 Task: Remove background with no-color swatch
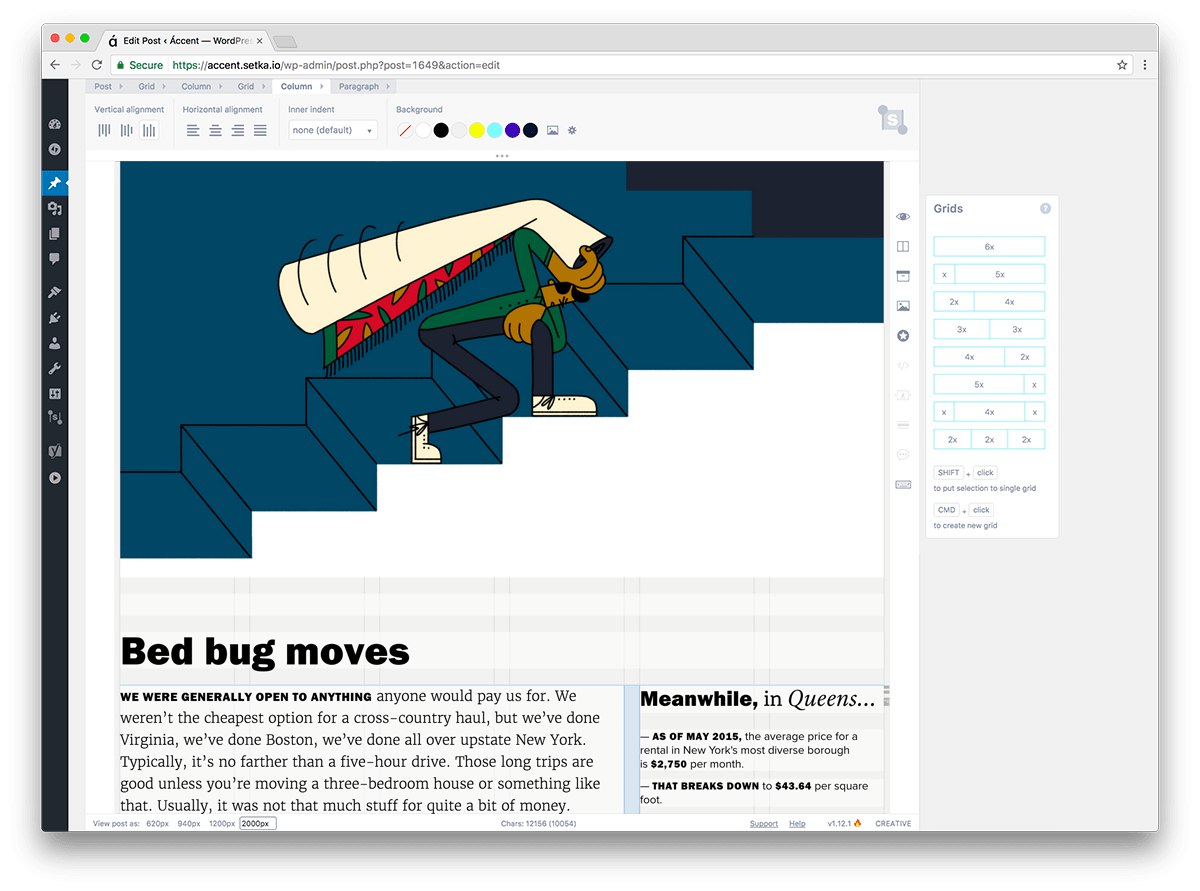click(405, 130)
